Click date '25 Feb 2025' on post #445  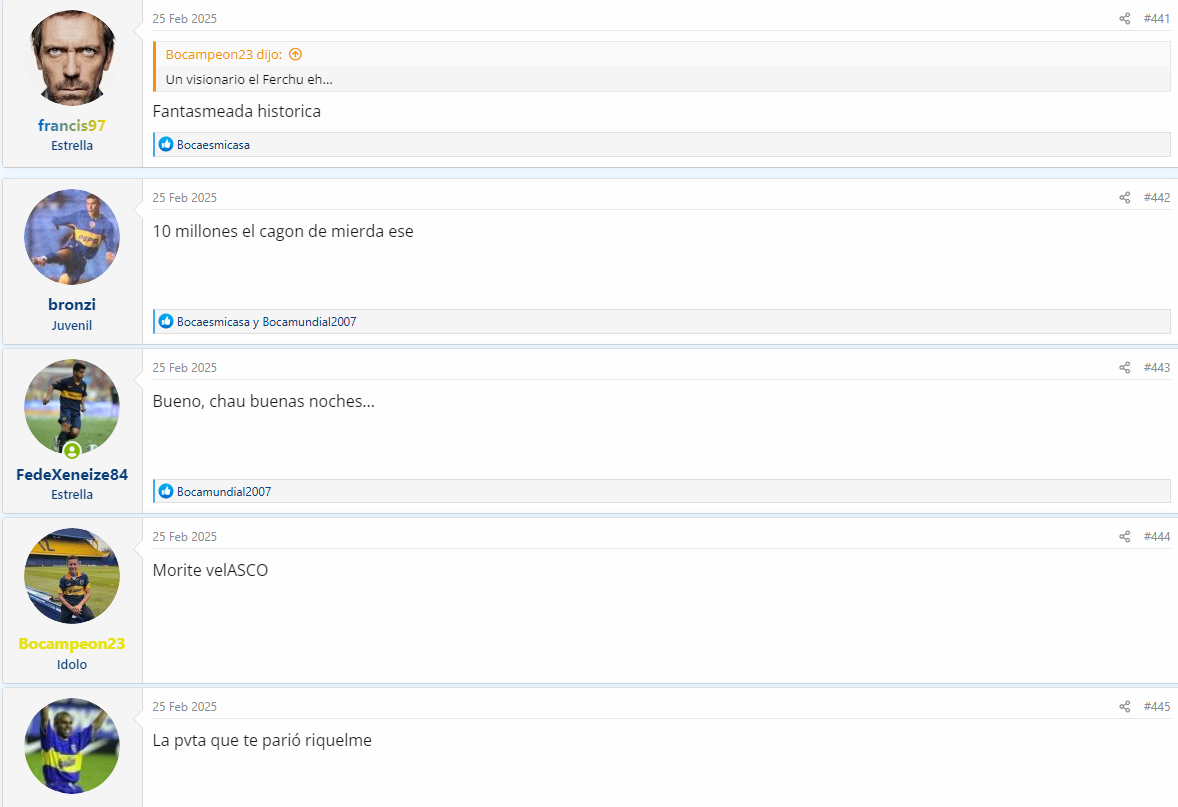tap(185, 706)
